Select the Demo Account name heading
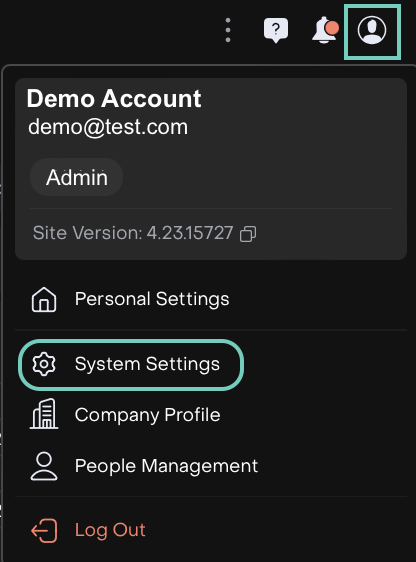This screenshot has width=416, height=562. click(114, 99)
